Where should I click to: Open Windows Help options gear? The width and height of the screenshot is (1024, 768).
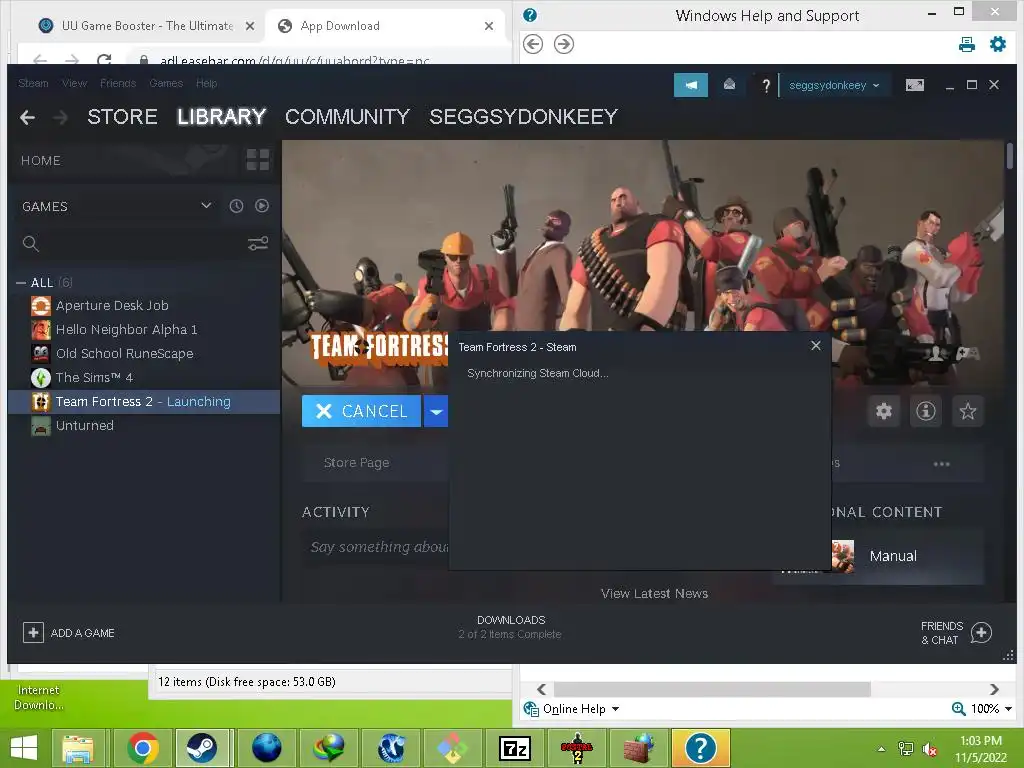(998, 44)
